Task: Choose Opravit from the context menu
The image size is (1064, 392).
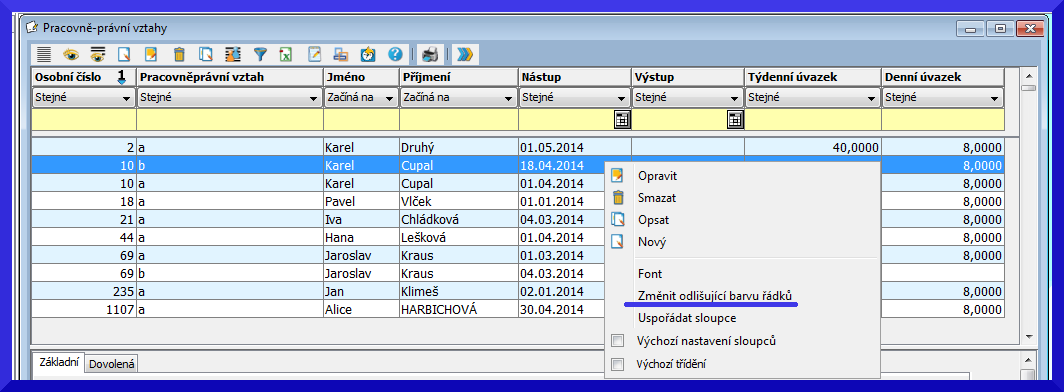Action: pos(658,176)
